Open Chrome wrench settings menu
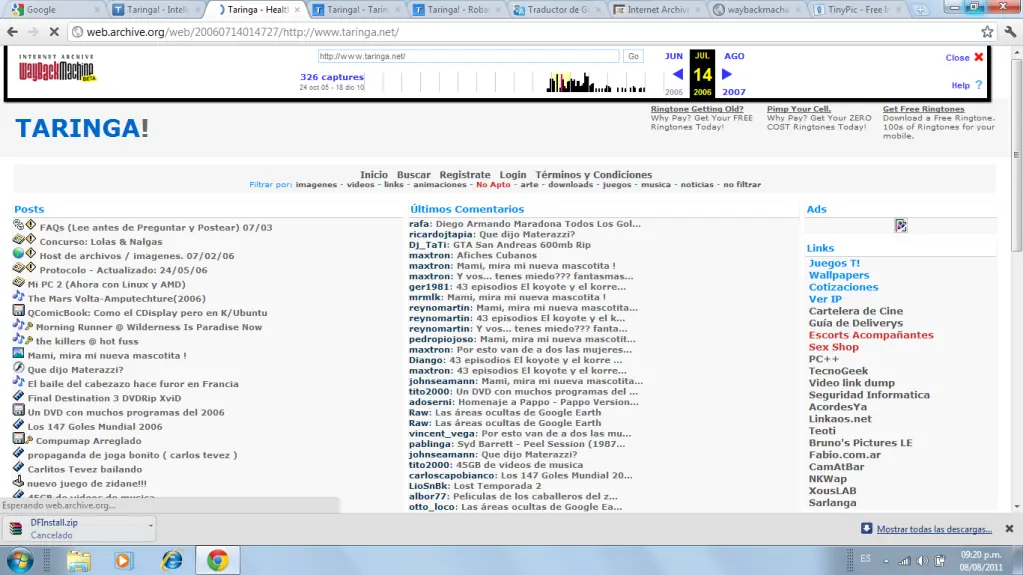 coord(1010,31)
